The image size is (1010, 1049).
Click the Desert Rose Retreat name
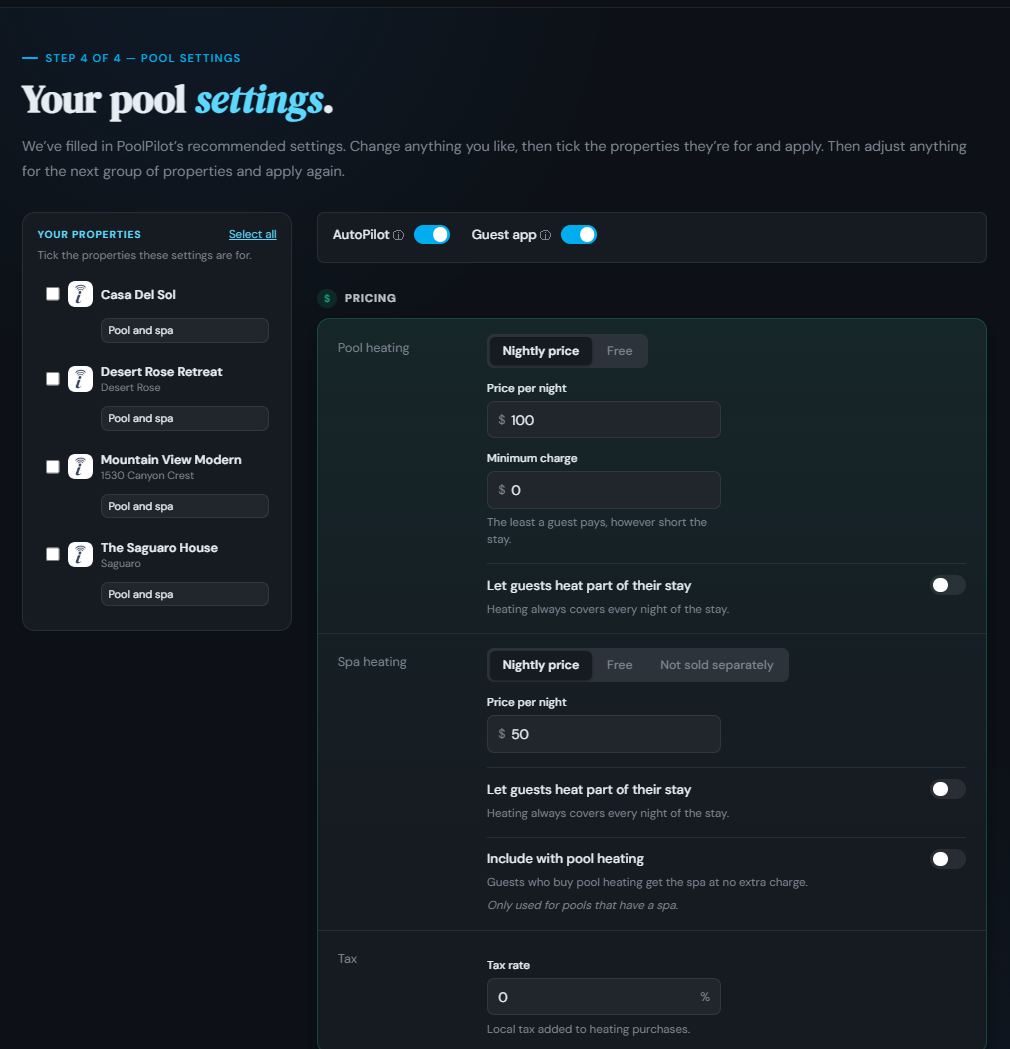(x=162, y=371)
